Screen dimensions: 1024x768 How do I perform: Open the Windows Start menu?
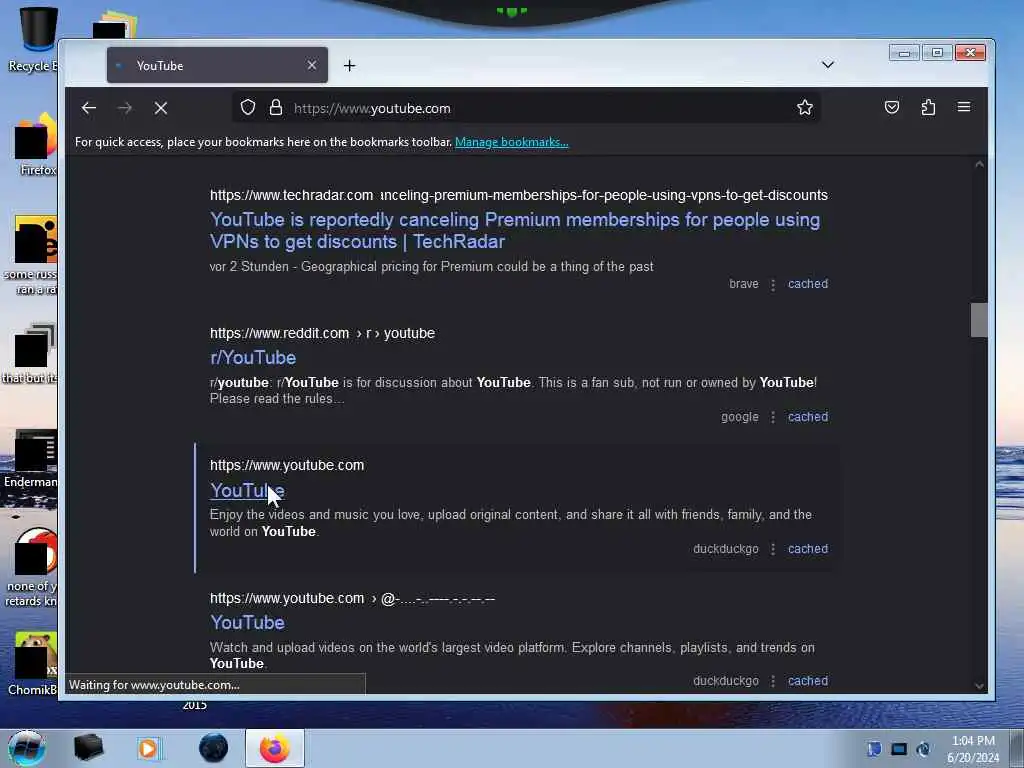click(x=27, y=748)
